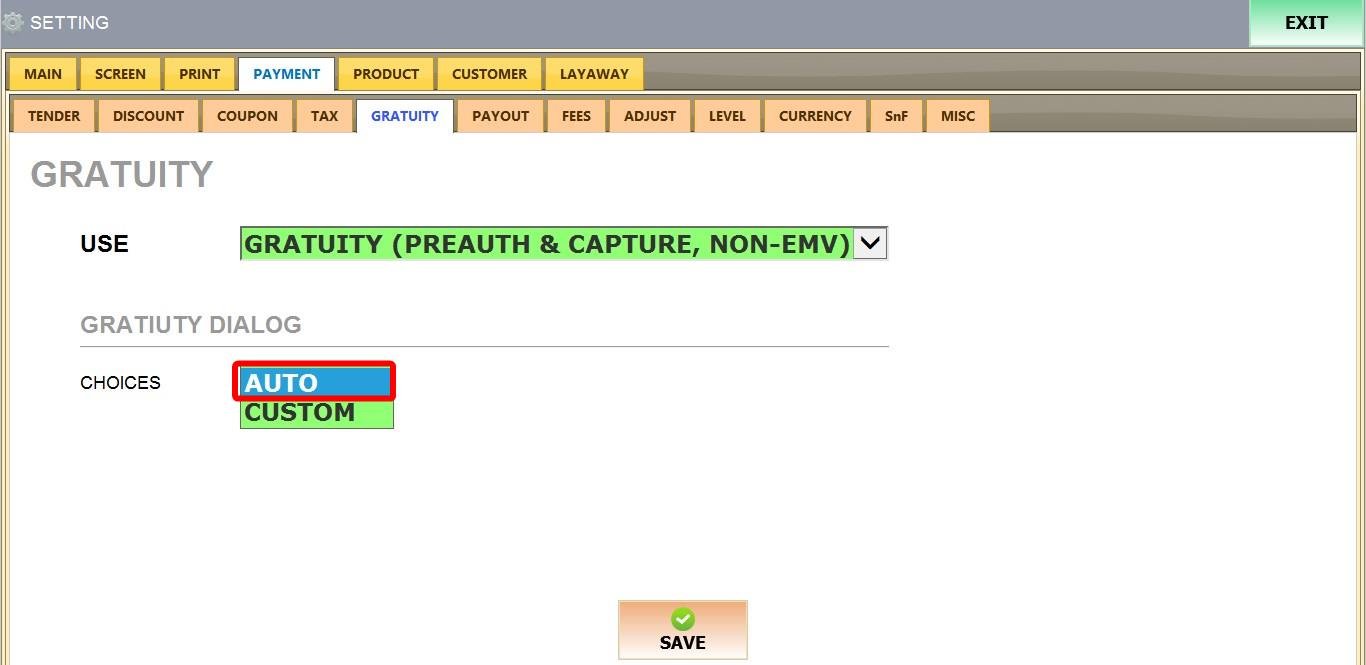This screenshot has width=1366, height=665.
Task: Open the TAX sub-tab
Action: 324,116
